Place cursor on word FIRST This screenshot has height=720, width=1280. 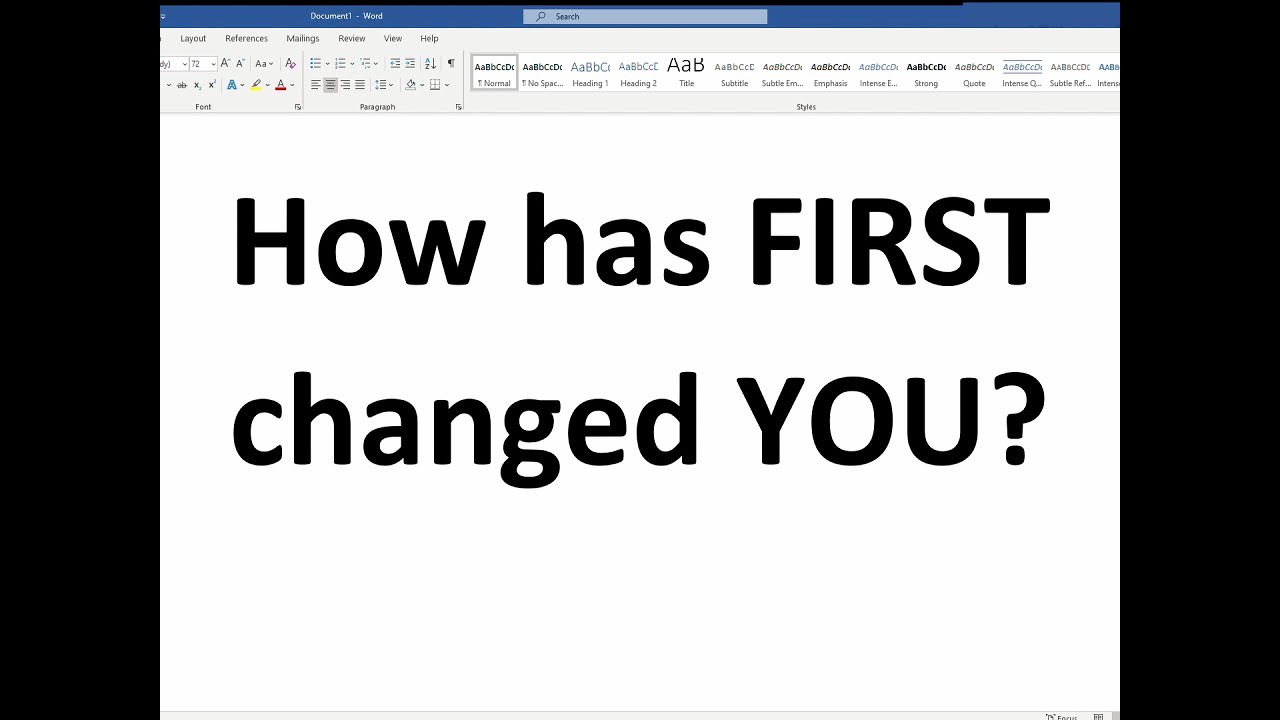(x=899, y=242)
